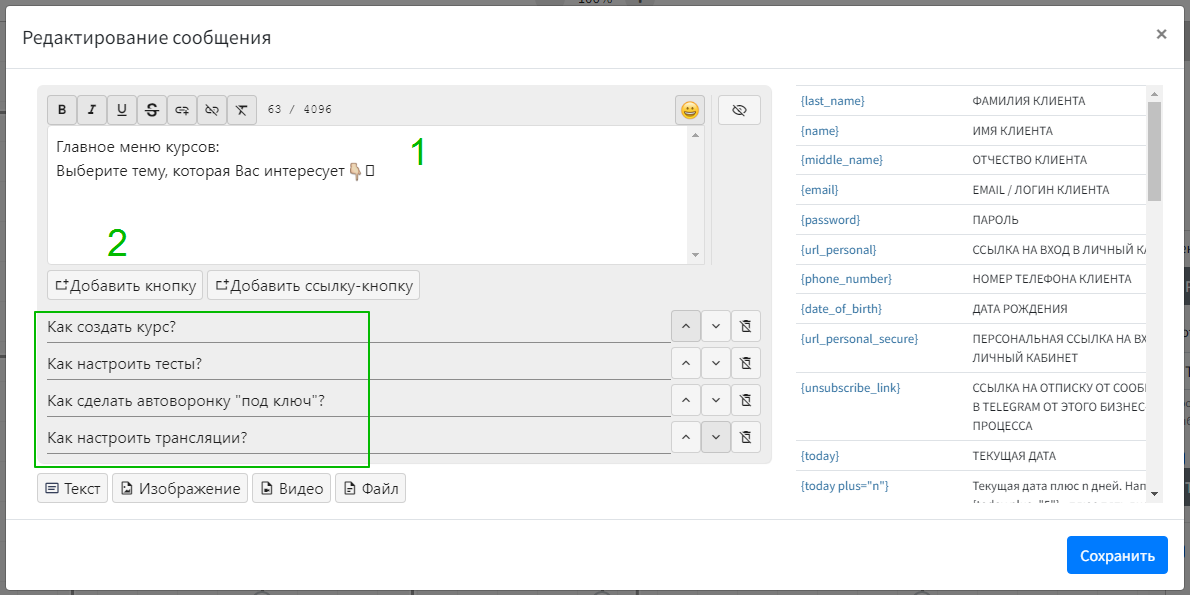Image resolution: width=1190 pixels, height=595 pixels.
Task: Insert a link via the toolbar
Action: (182, 110)
